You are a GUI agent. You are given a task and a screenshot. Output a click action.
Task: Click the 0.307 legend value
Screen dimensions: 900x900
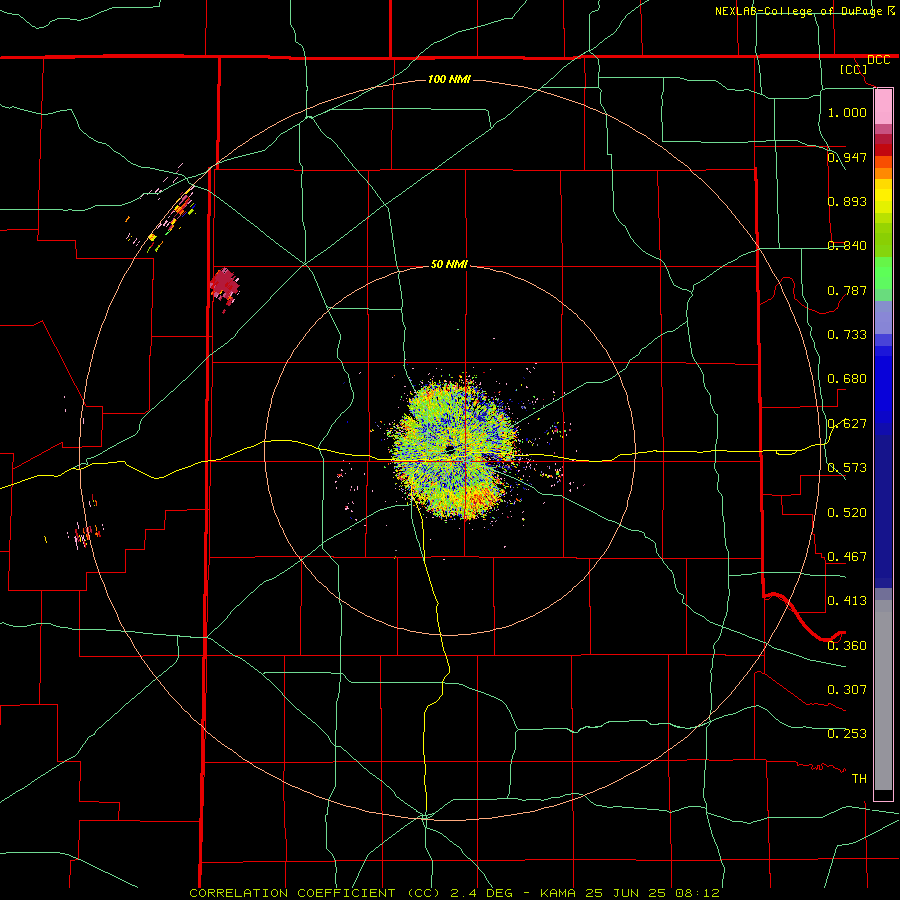pyautogui.click(x=847, y=689)
